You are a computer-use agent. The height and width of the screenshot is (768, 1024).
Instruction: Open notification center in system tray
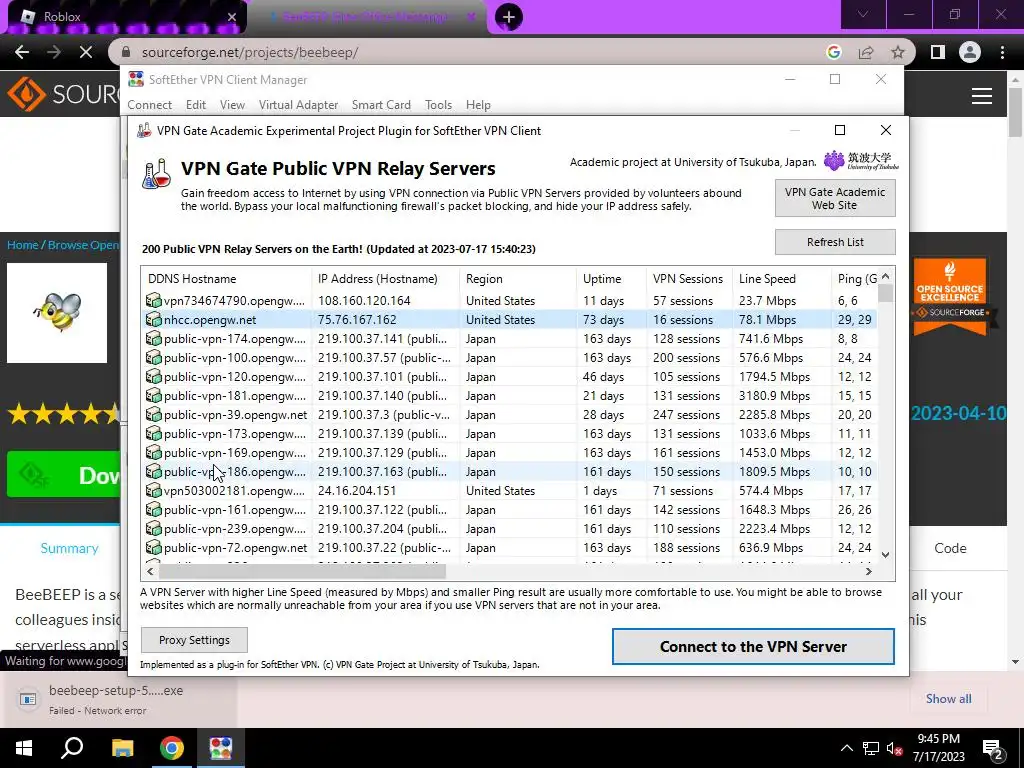coord(992,748)
